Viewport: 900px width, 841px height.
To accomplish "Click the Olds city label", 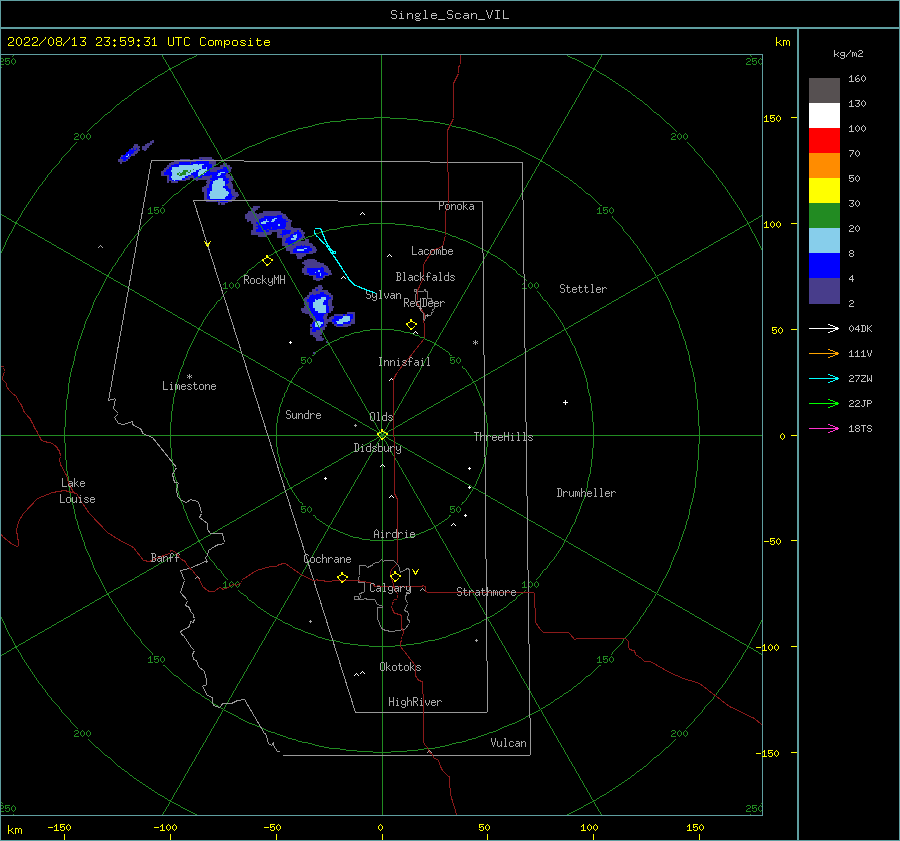I will [381, 417].
